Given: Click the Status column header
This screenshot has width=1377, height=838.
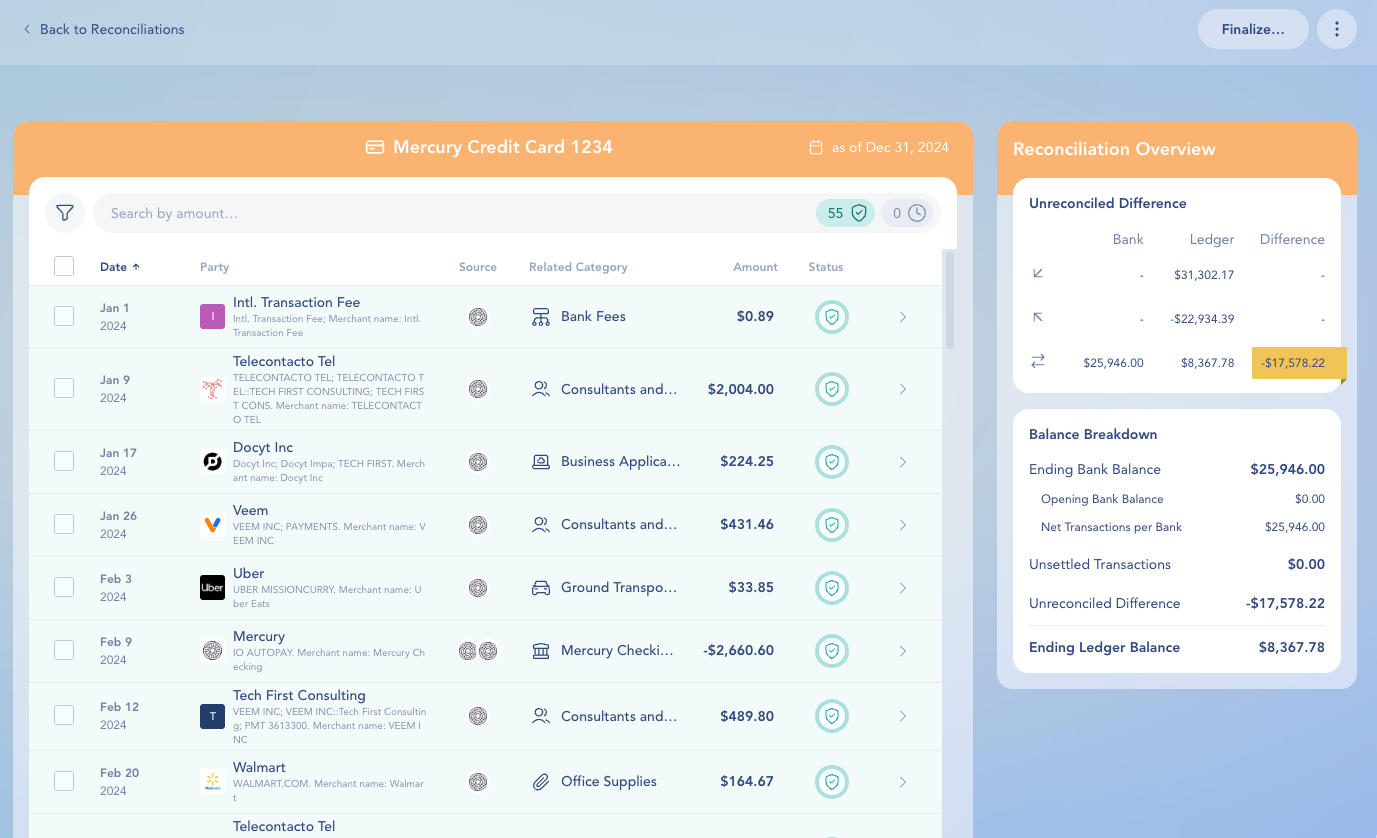Looking at the screenshot, I should (x=826, y=267).
